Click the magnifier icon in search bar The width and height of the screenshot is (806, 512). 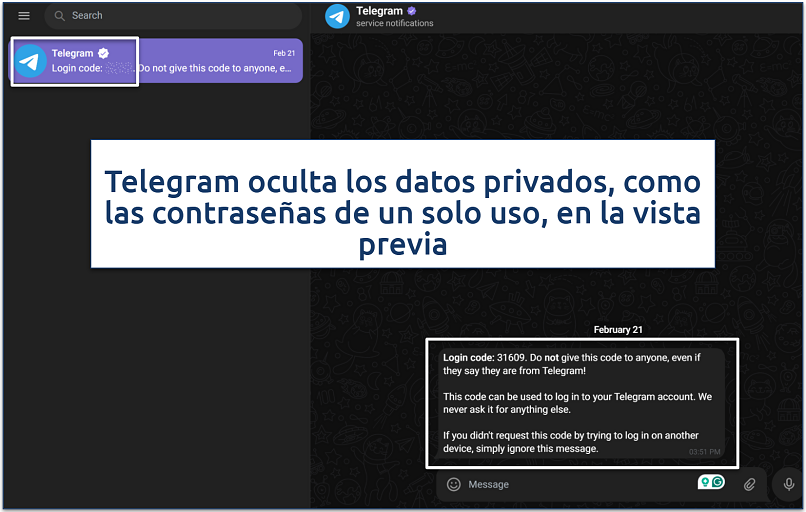click(x=60, y=16)
